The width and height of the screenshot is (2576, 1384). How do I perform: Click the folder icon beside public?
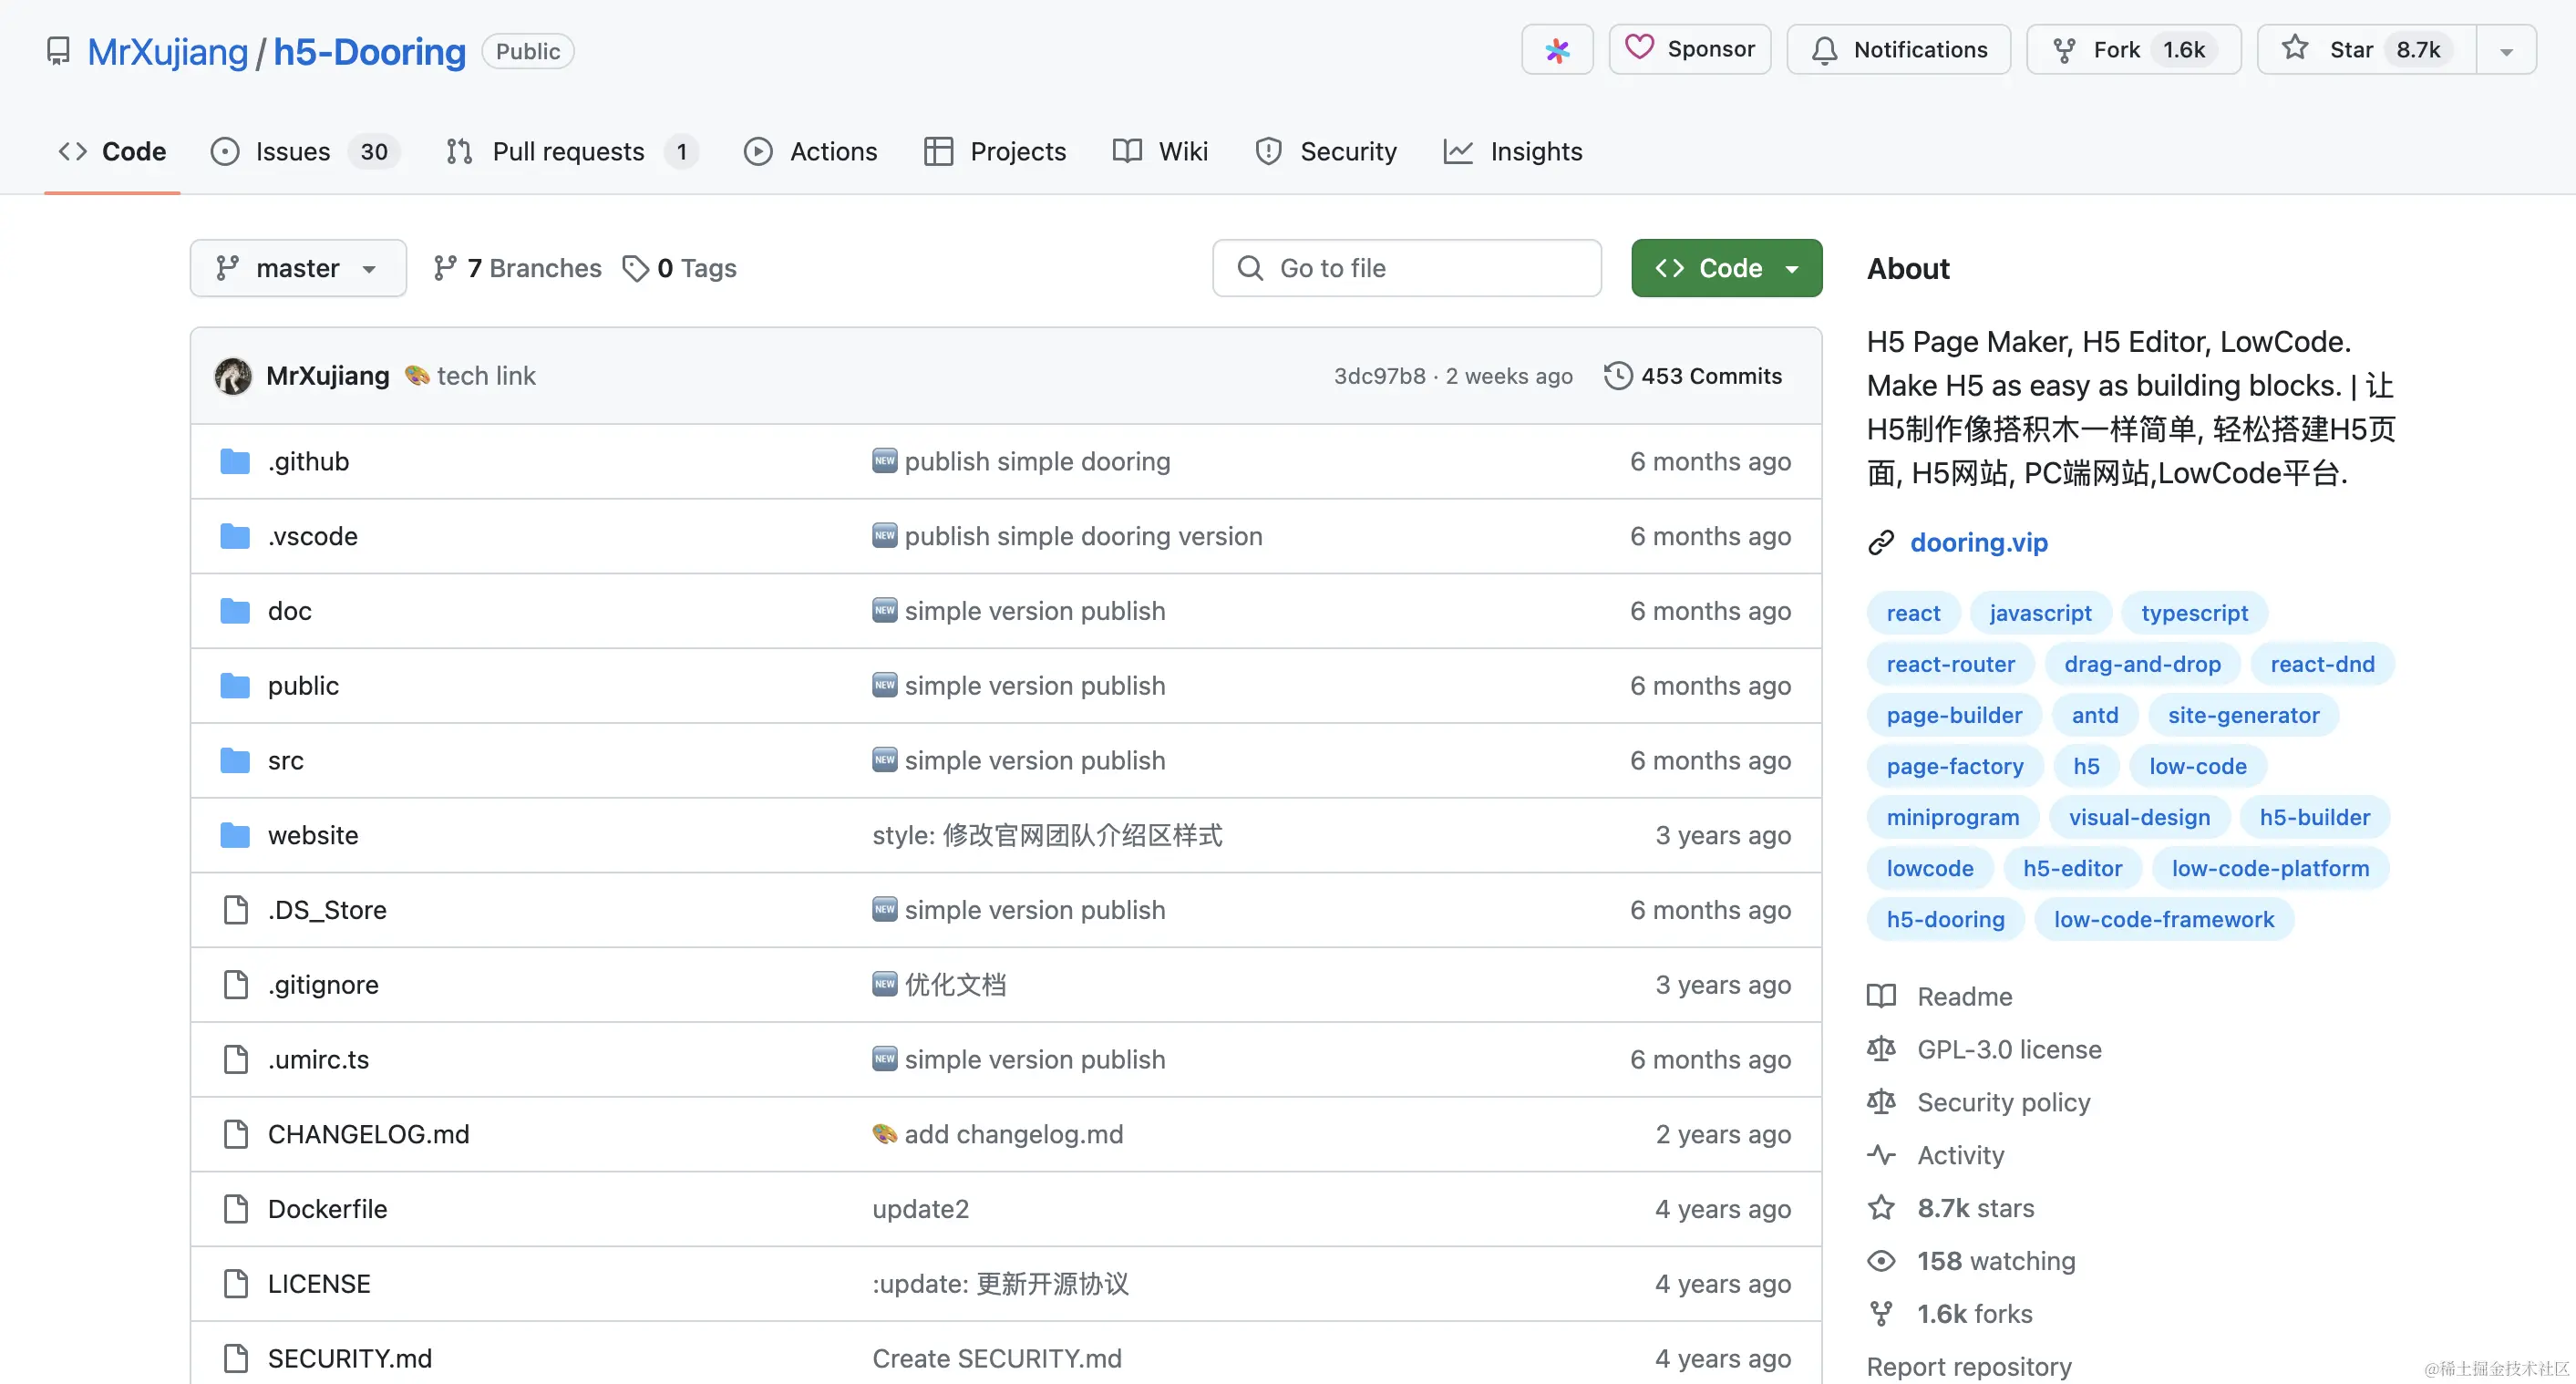coord(235,686)
